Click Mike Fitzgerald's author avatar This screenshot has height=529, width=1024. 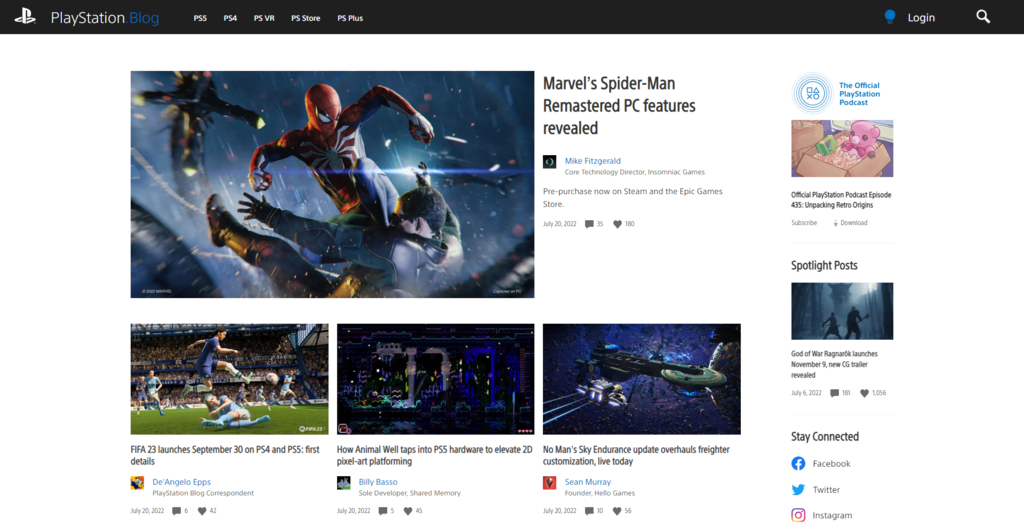pos(550,161)
